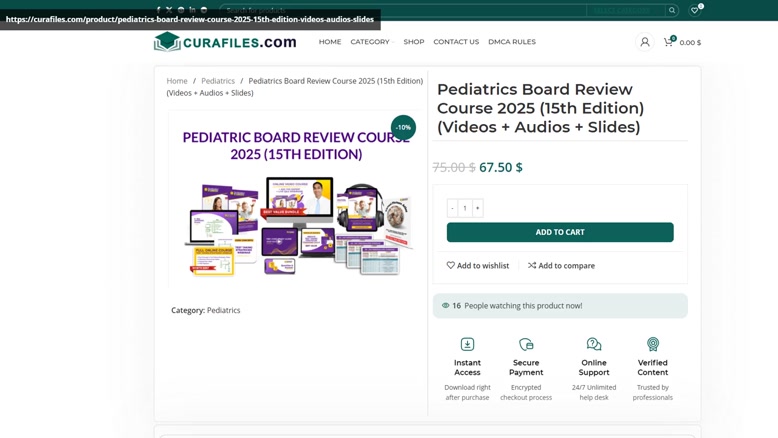
Task: Decrease quantity with minus button
Action: pyautogui.click(x=452, y=208)
